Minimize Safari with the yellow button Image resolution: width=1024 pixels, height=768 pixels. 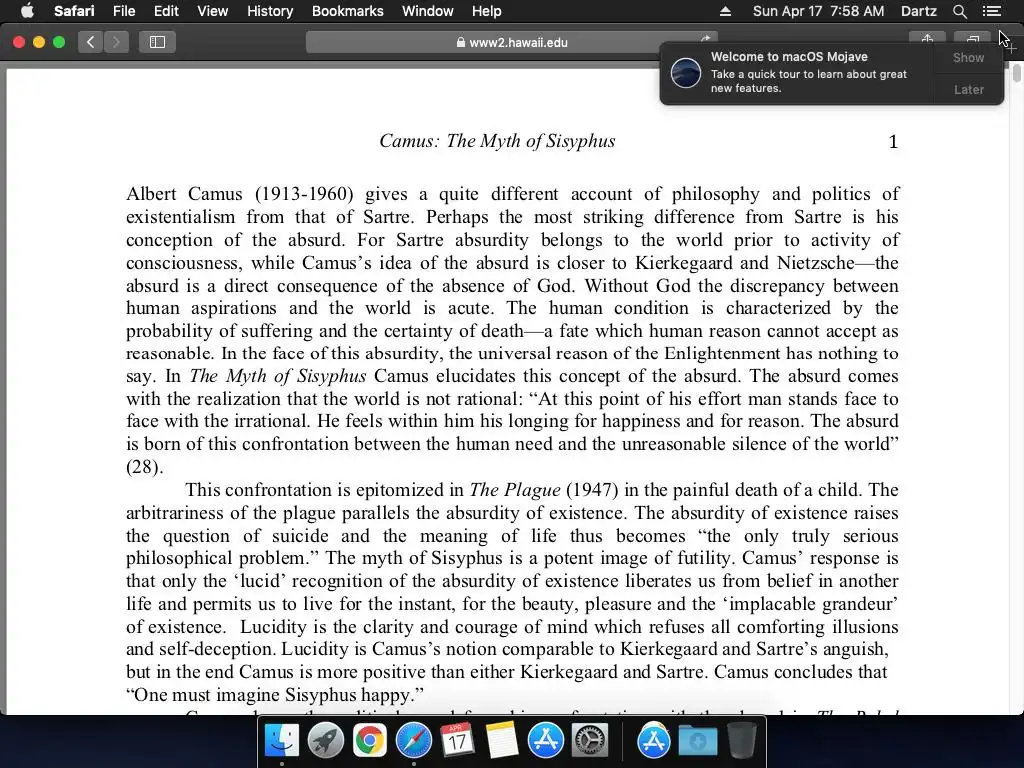coord(39,42)
